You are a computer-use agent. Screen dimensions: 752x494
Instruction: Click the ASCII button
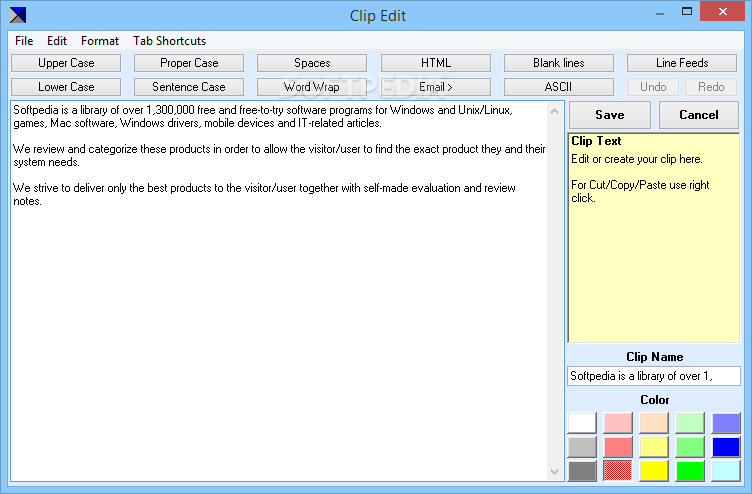559,87
